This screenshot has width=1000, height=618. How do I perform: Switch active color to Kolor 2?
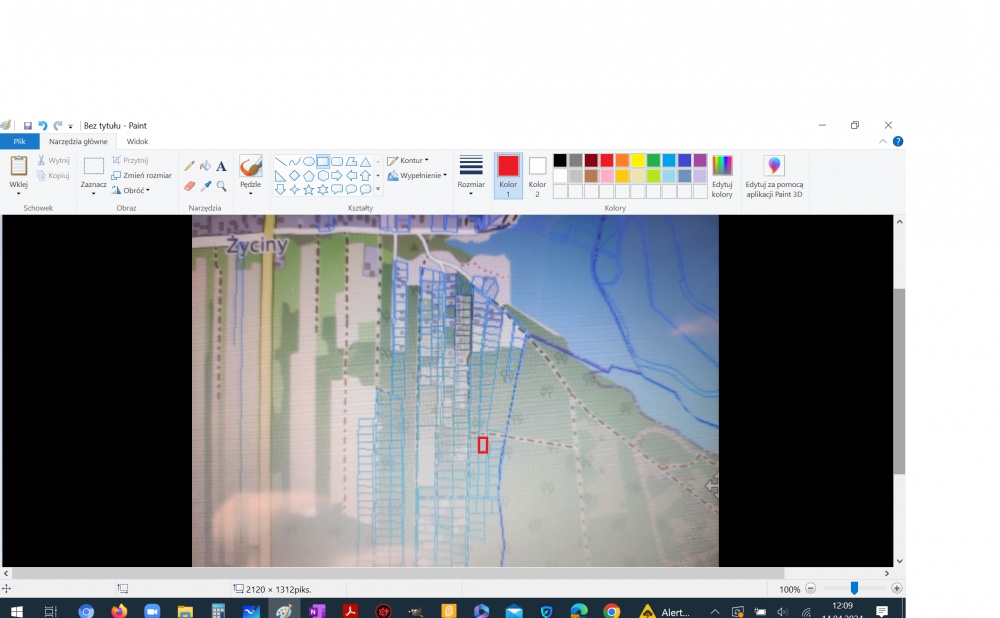(x=537, y=176)
